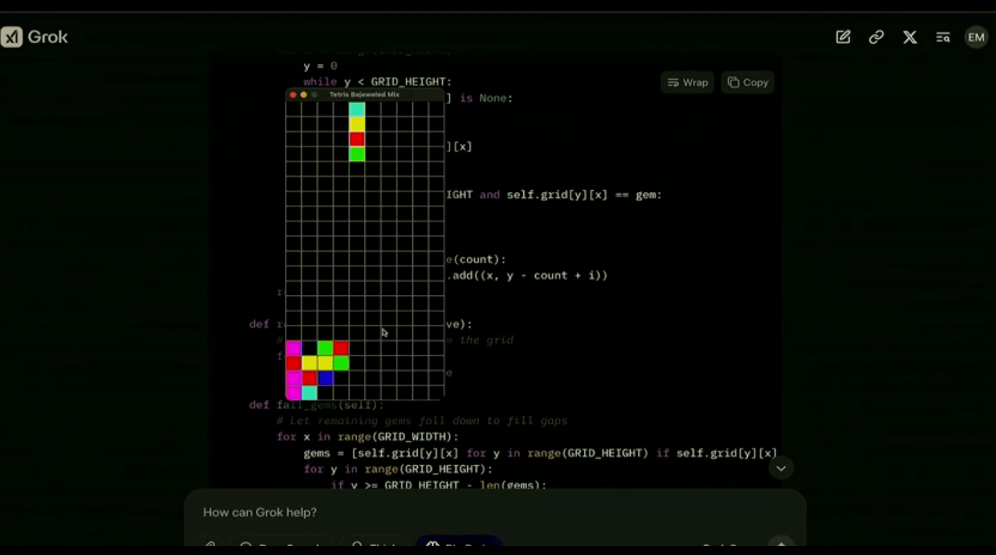Click the Tetris Bejeweled Mix title bar

(x=364, y=95)
